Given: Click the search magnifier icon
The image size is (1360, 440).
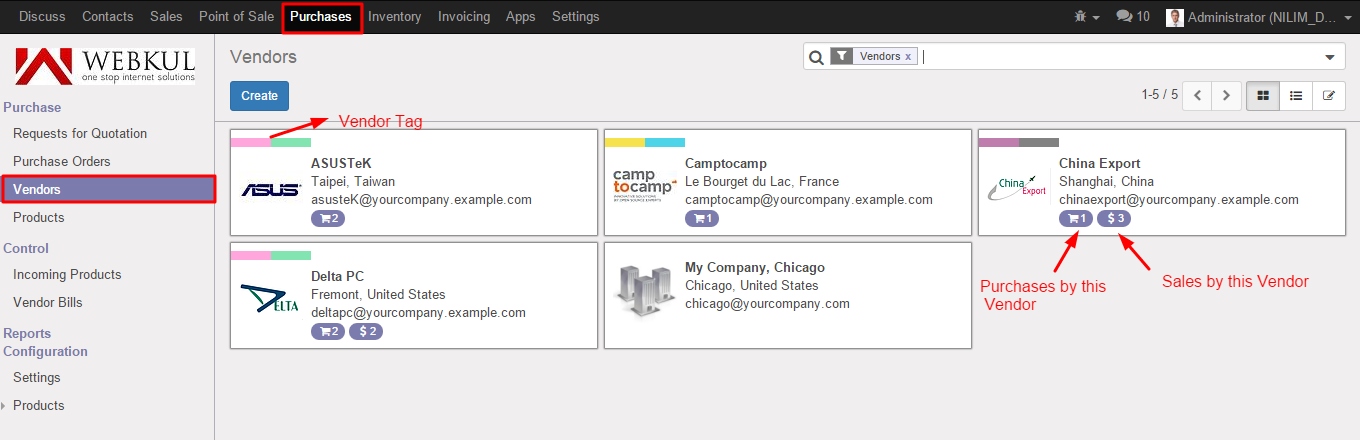Looking at the screenshot, I should click(x=816, y=57).
